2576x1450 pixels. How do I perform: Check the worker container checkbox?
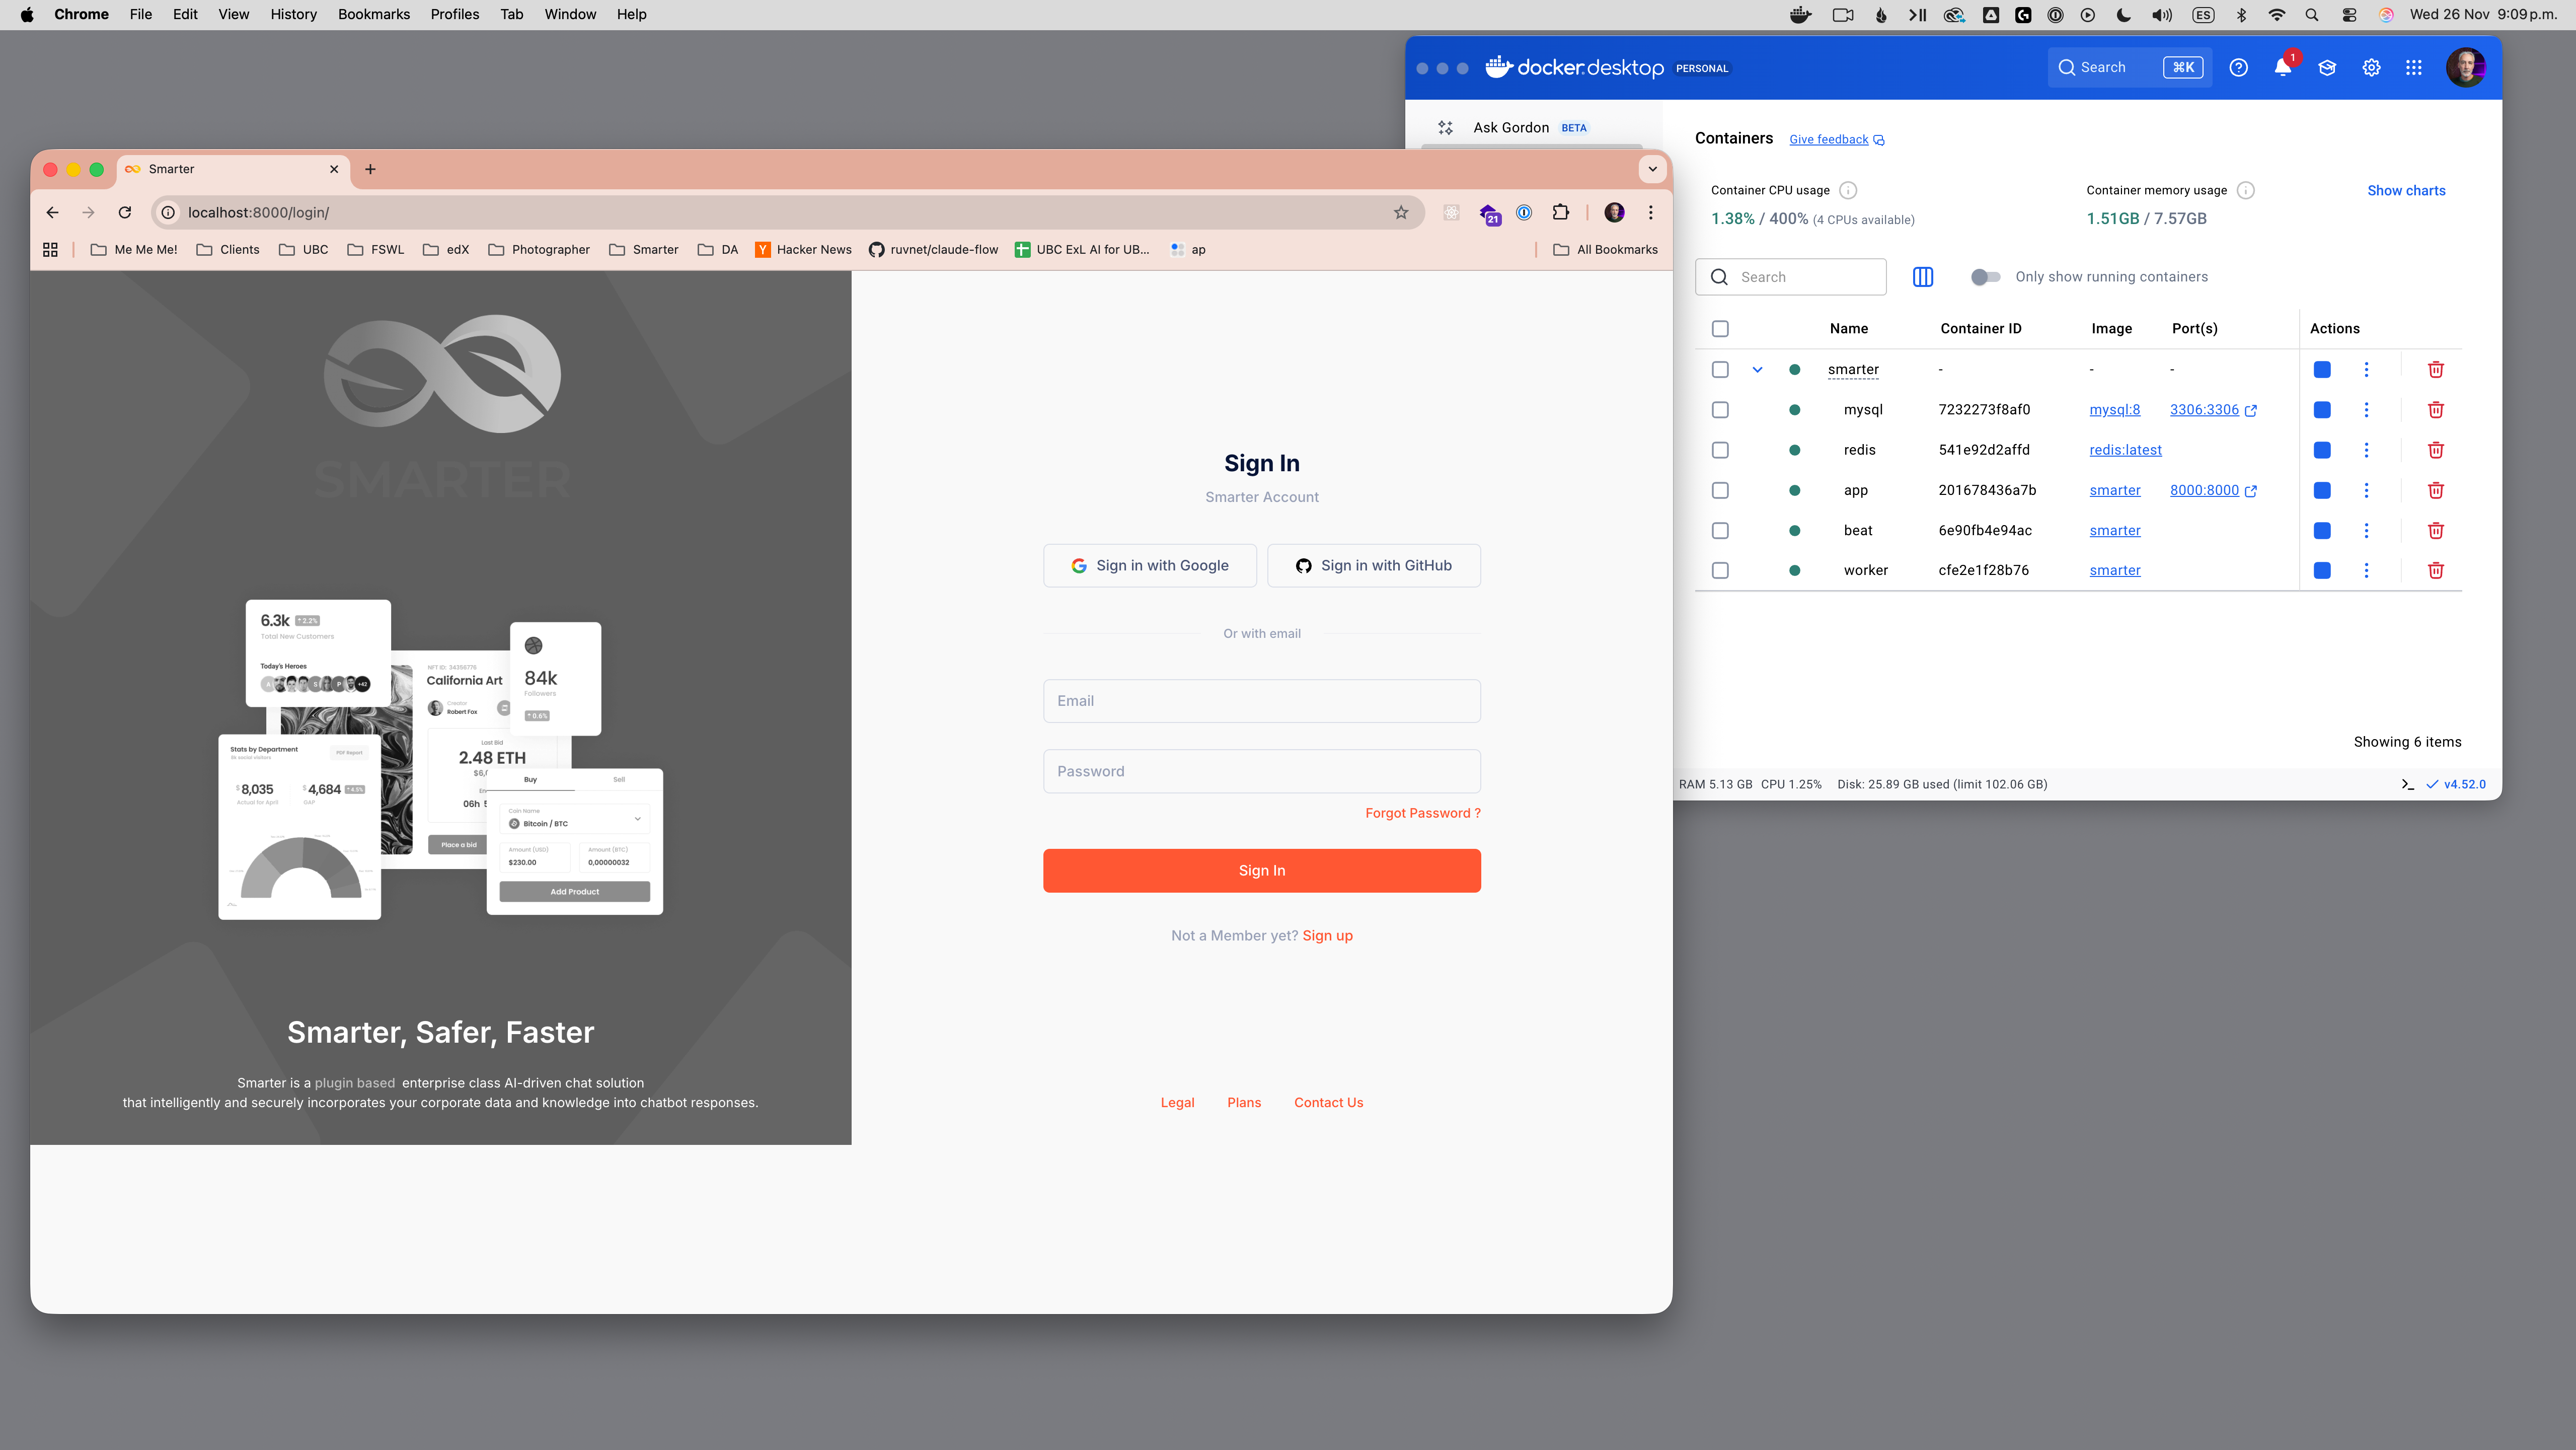tap(1720, 570)
